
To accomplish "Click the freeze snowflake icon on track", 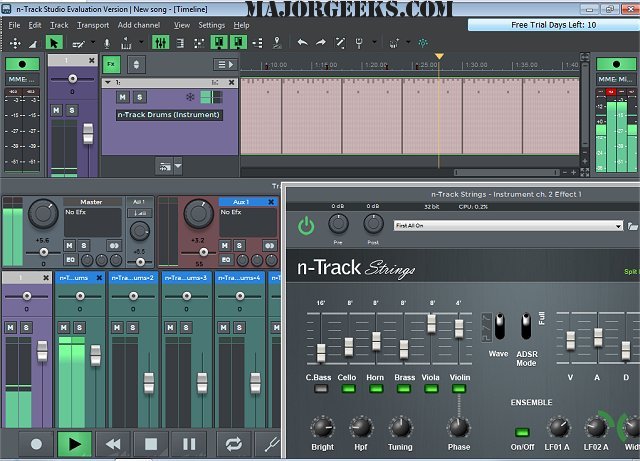I will coord(191,96).
